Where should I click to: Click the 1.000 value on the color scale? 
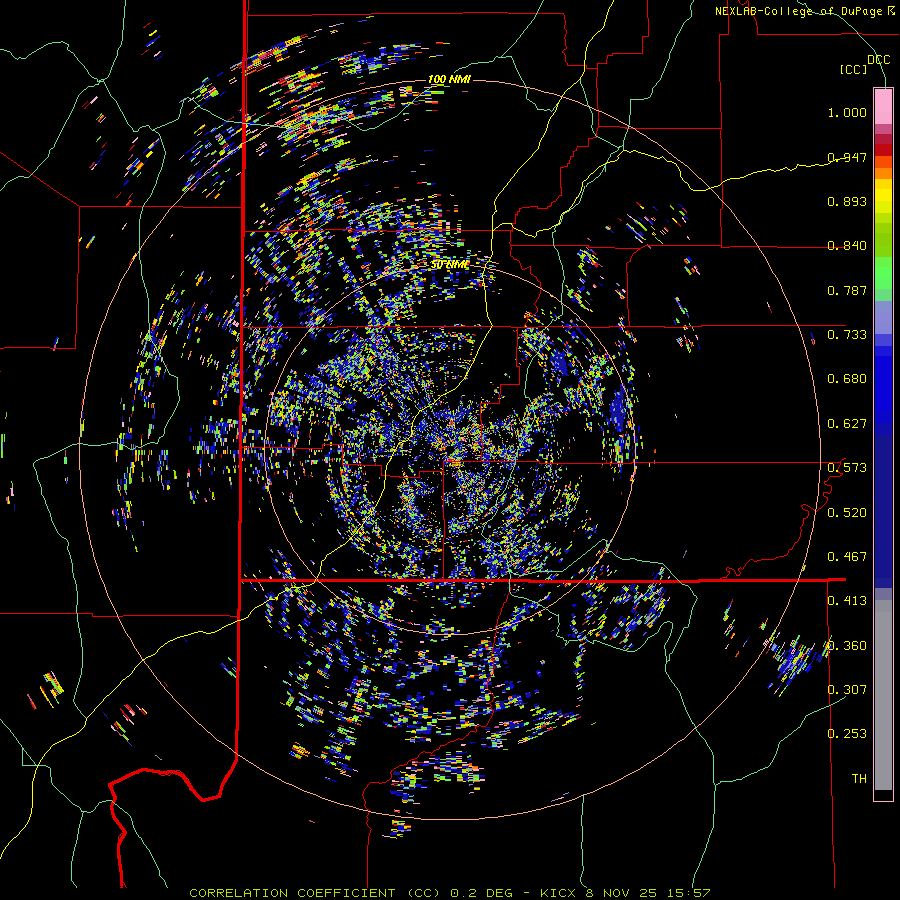(x=847, y=112)
